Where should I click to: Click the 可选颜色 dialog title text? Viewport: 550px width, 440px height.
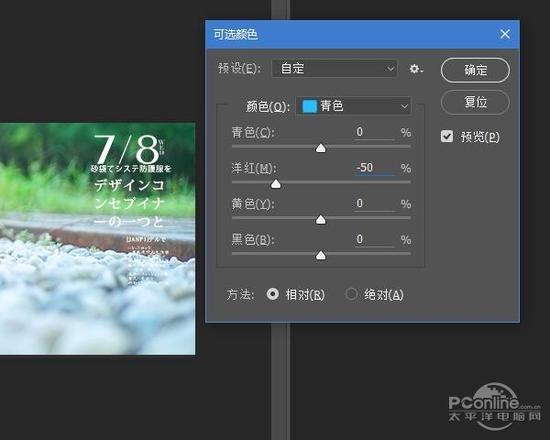[x=235, y=34]
